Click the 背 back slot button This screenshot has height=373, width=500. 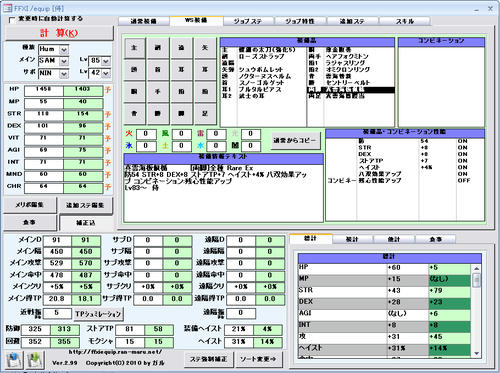134,114
